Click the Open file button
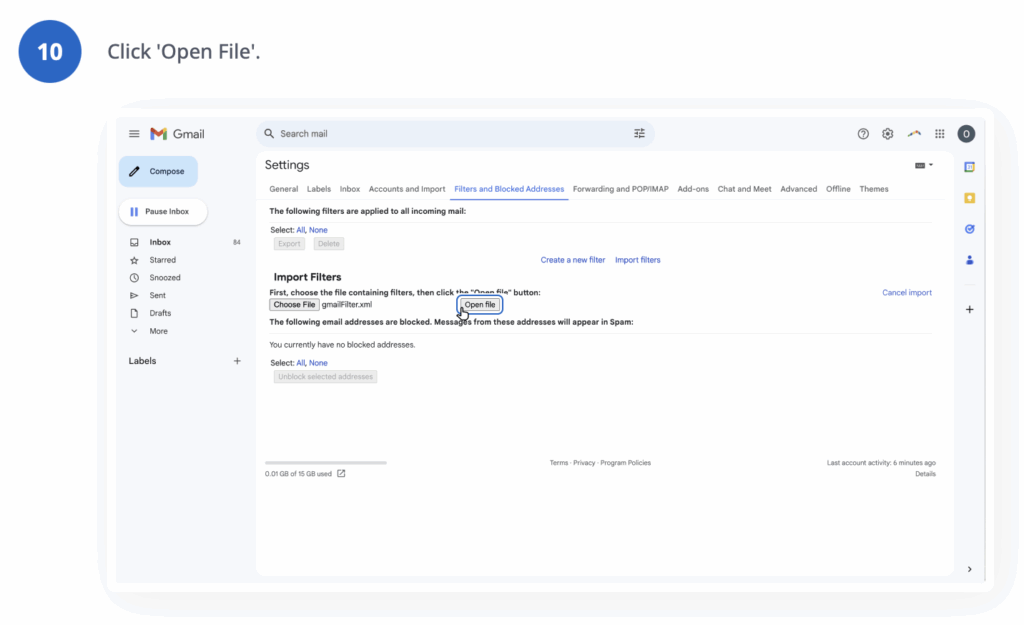Image resolution: width=1024 pixels, height=625 pixels. [479, 304]
